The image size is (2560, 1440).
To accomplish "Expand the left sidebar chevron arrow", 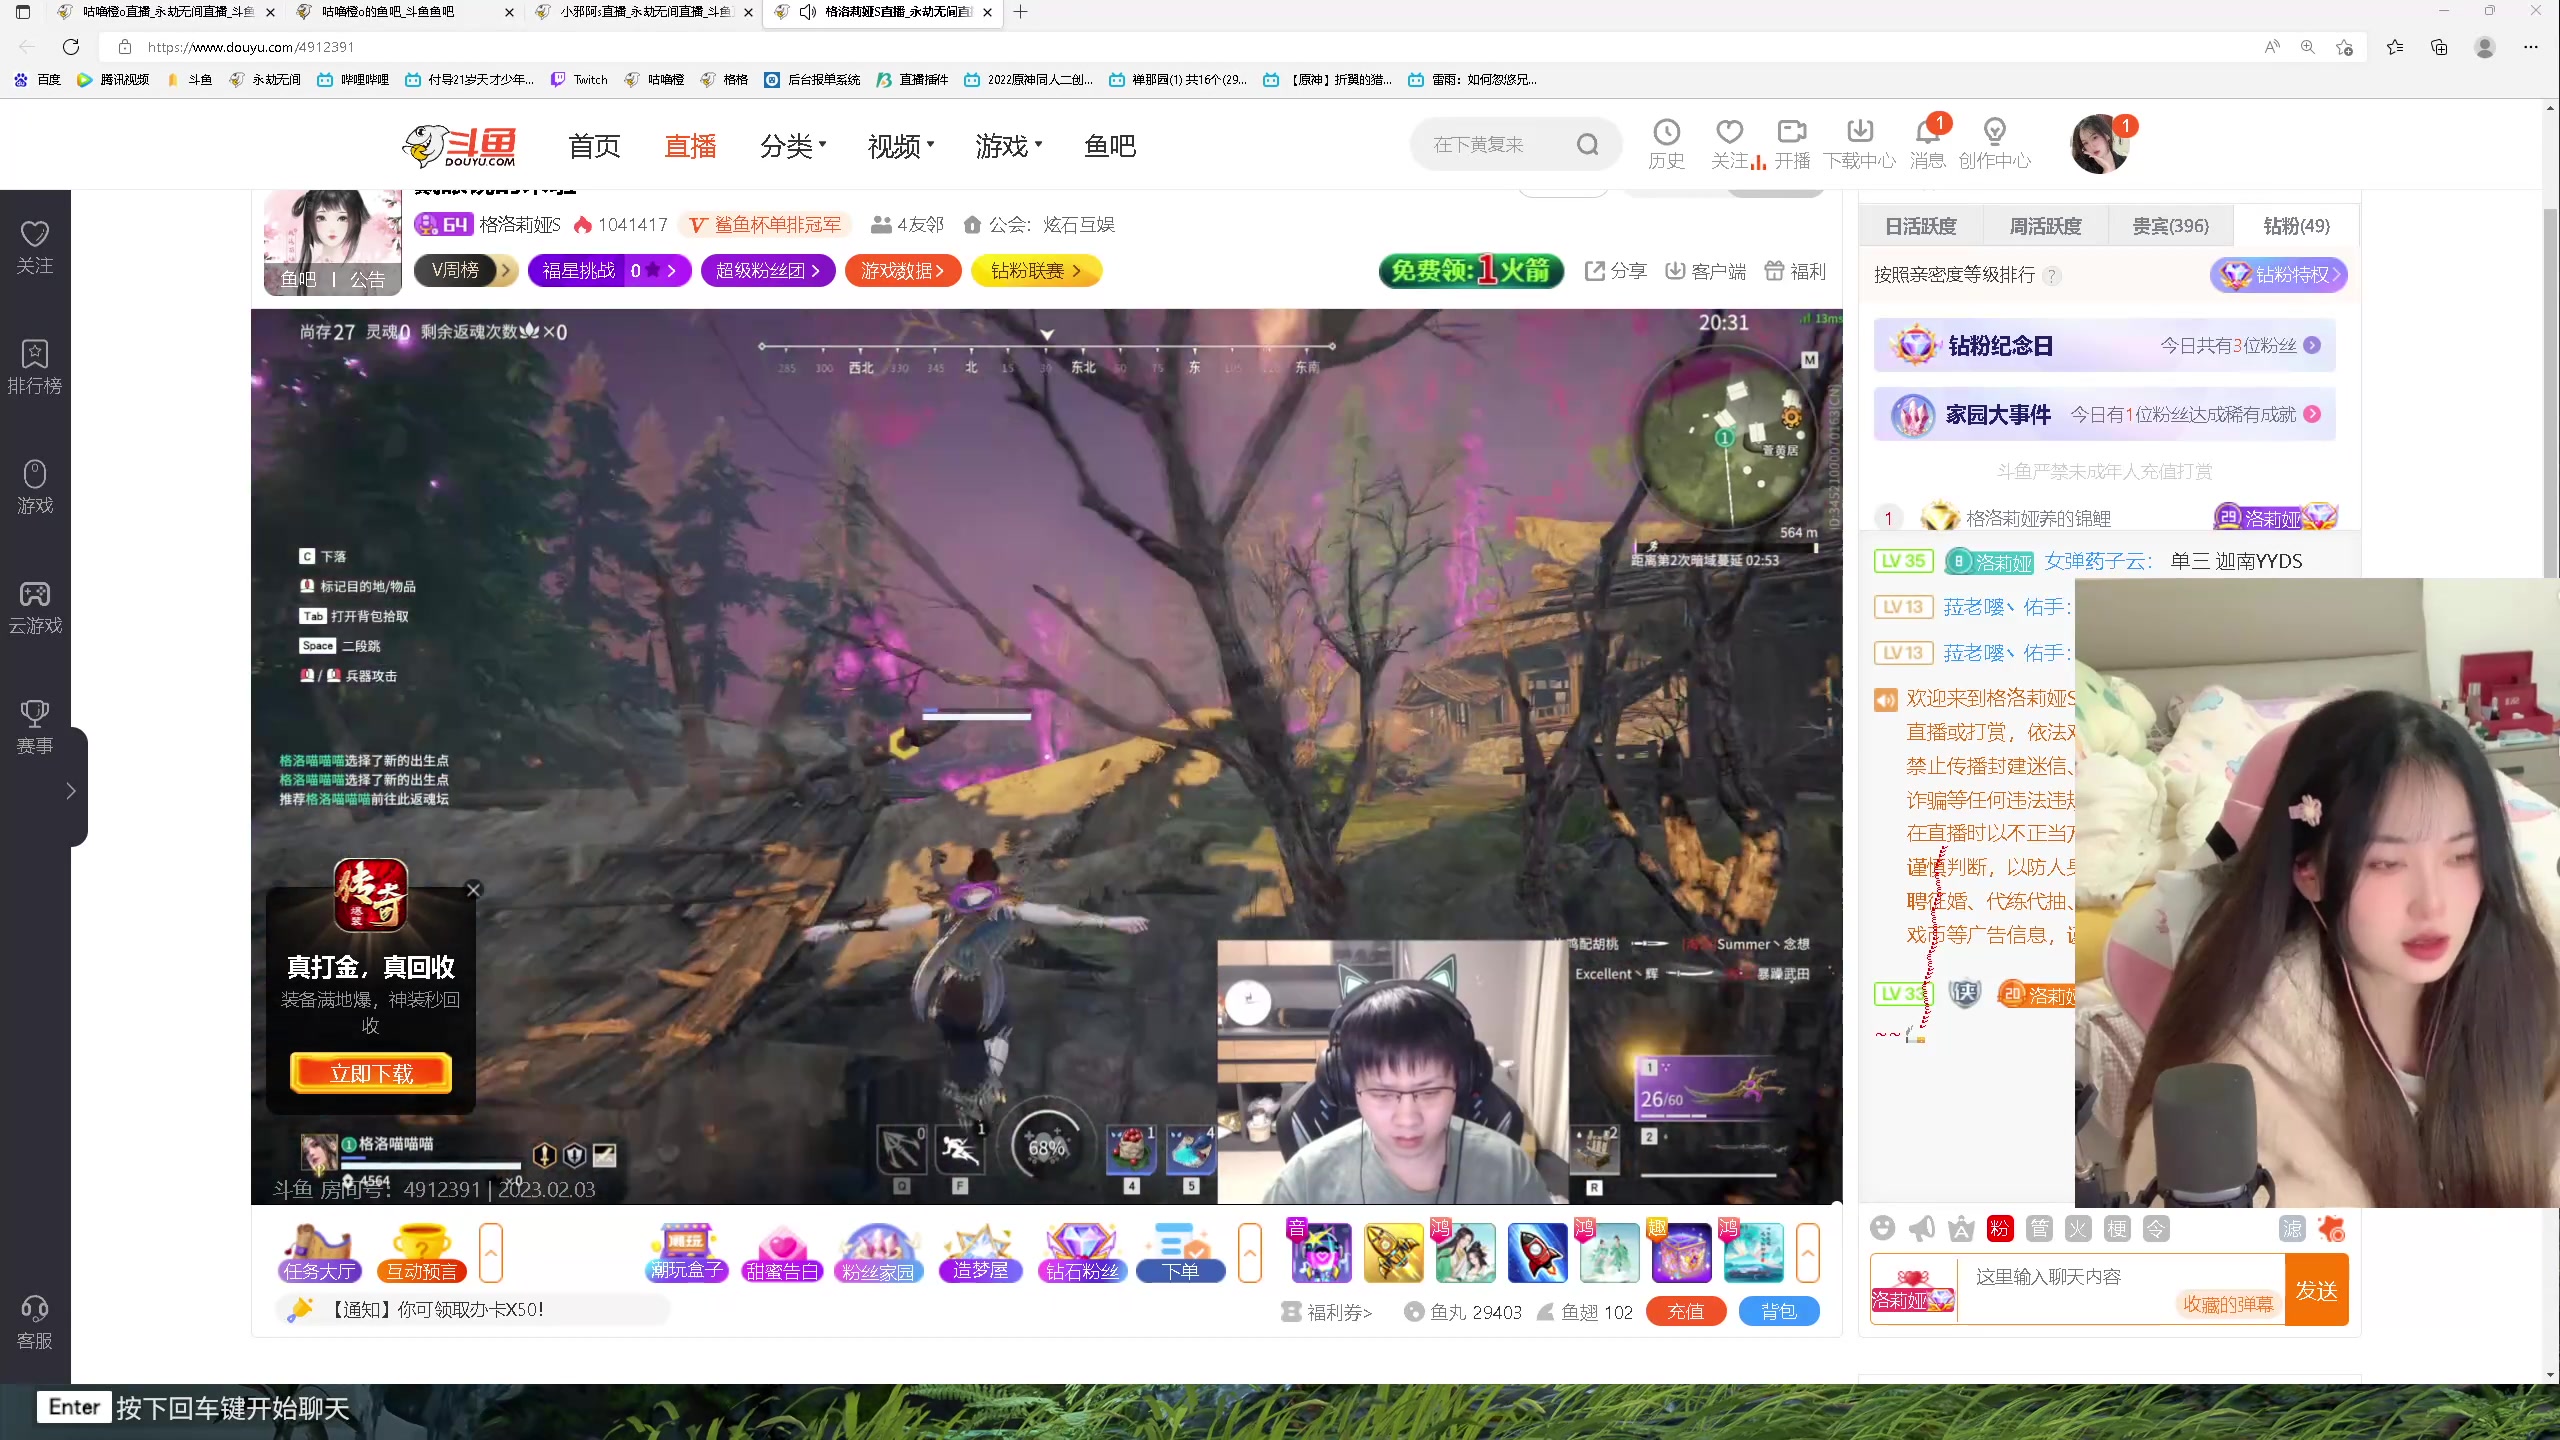I will pyautogui.click(x=70, y=791).
